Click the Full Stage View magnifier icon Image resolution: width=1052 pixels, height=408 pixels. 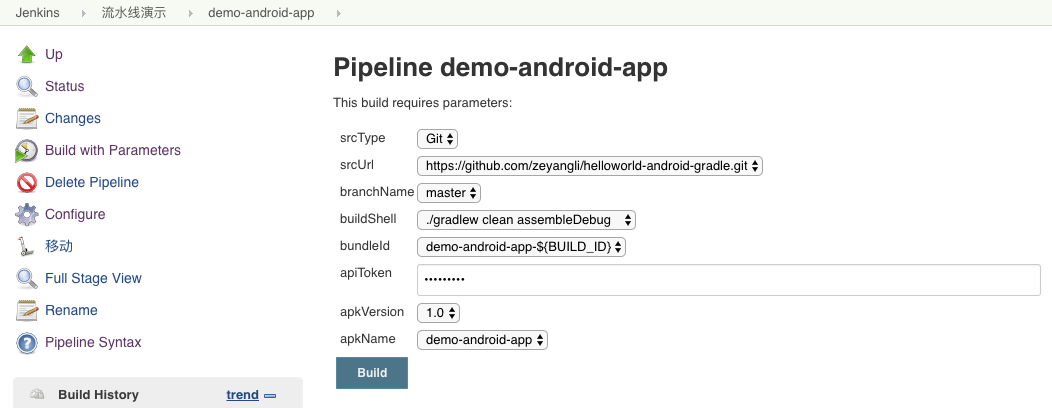click(27, 278)
